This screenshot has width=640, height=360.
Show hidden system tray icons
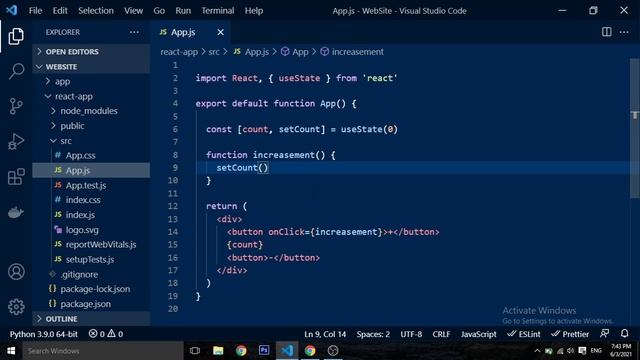[x=537, y=351]
